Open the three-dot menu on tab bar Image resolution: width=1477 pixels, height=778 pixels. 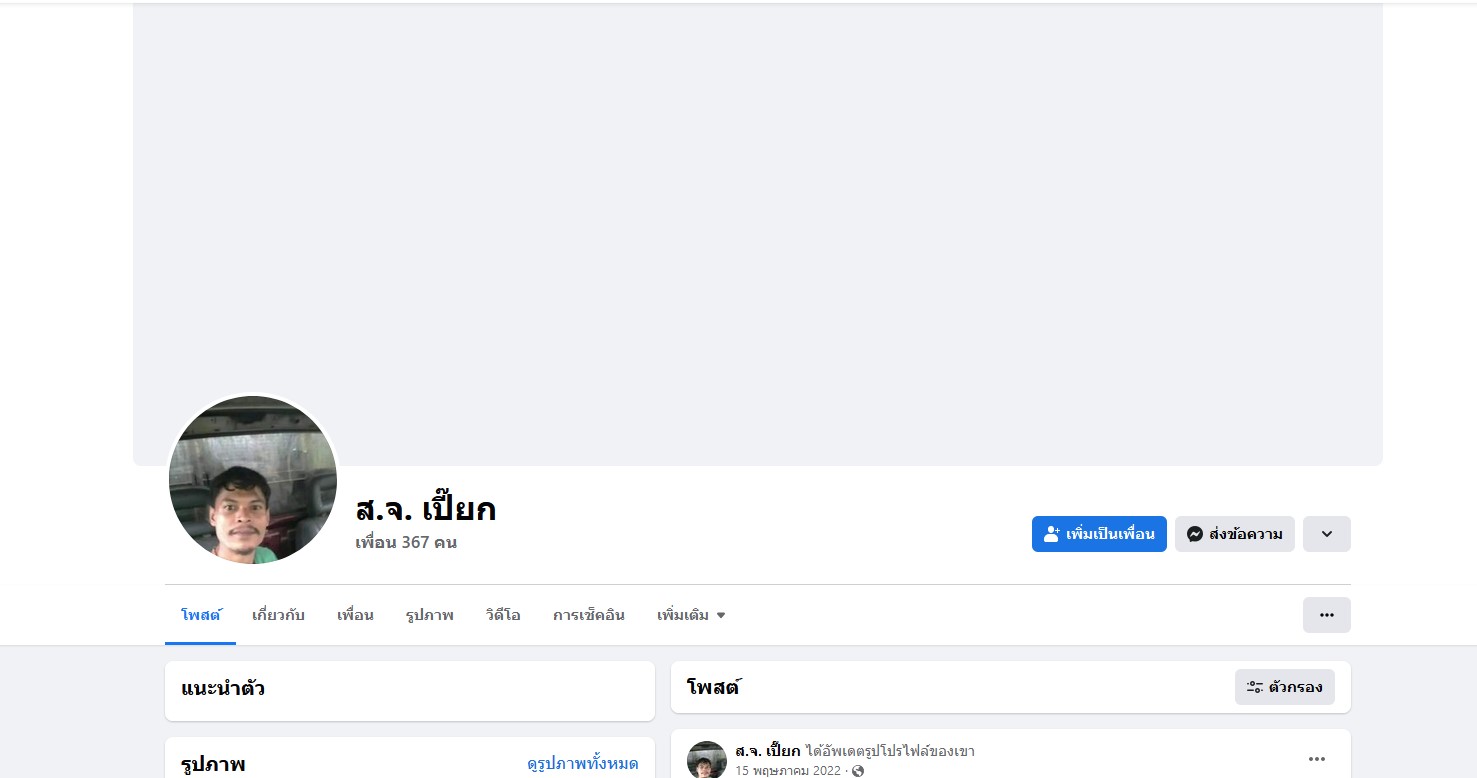tap(1327, 615)
